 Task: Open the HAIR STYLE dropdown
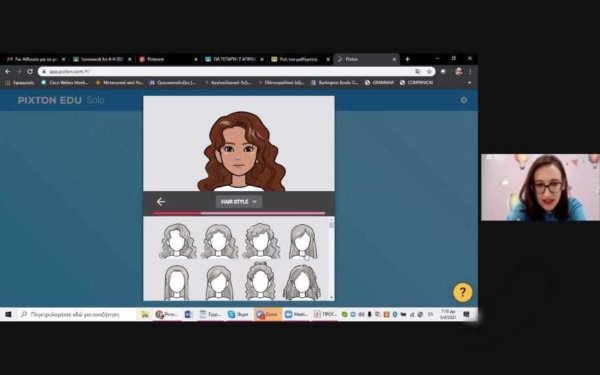(x=239, y=201)
